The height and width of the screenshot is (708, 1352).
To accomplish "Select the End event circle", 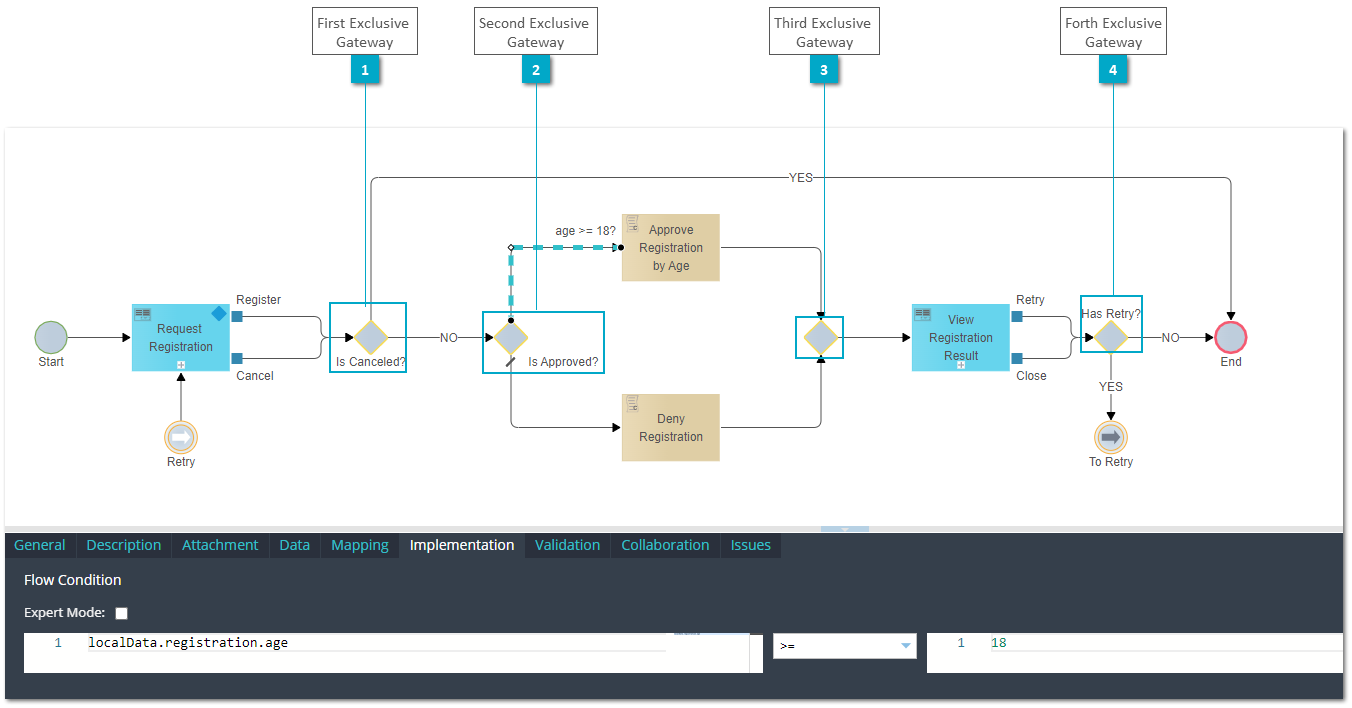I will [x=1231, y=337].
